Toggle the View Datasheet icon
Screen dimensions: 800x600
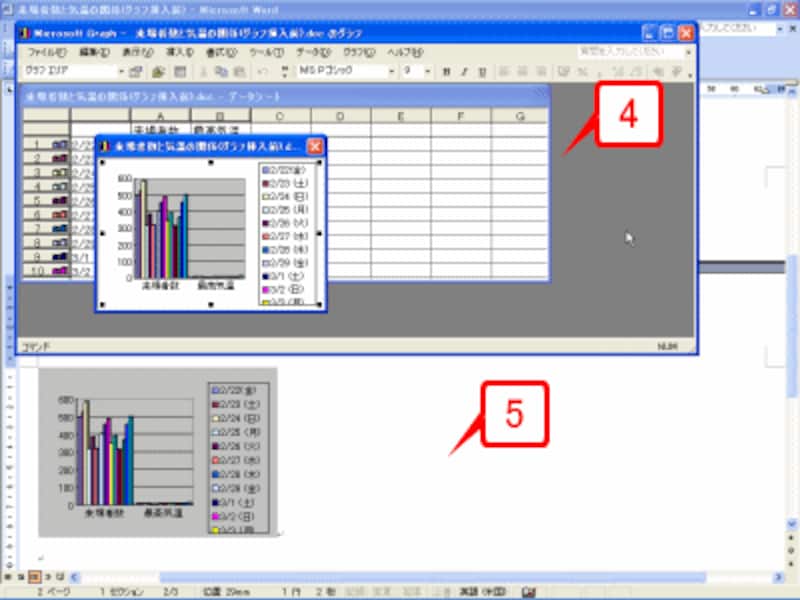pyautogui.click(x=180, y=72)
